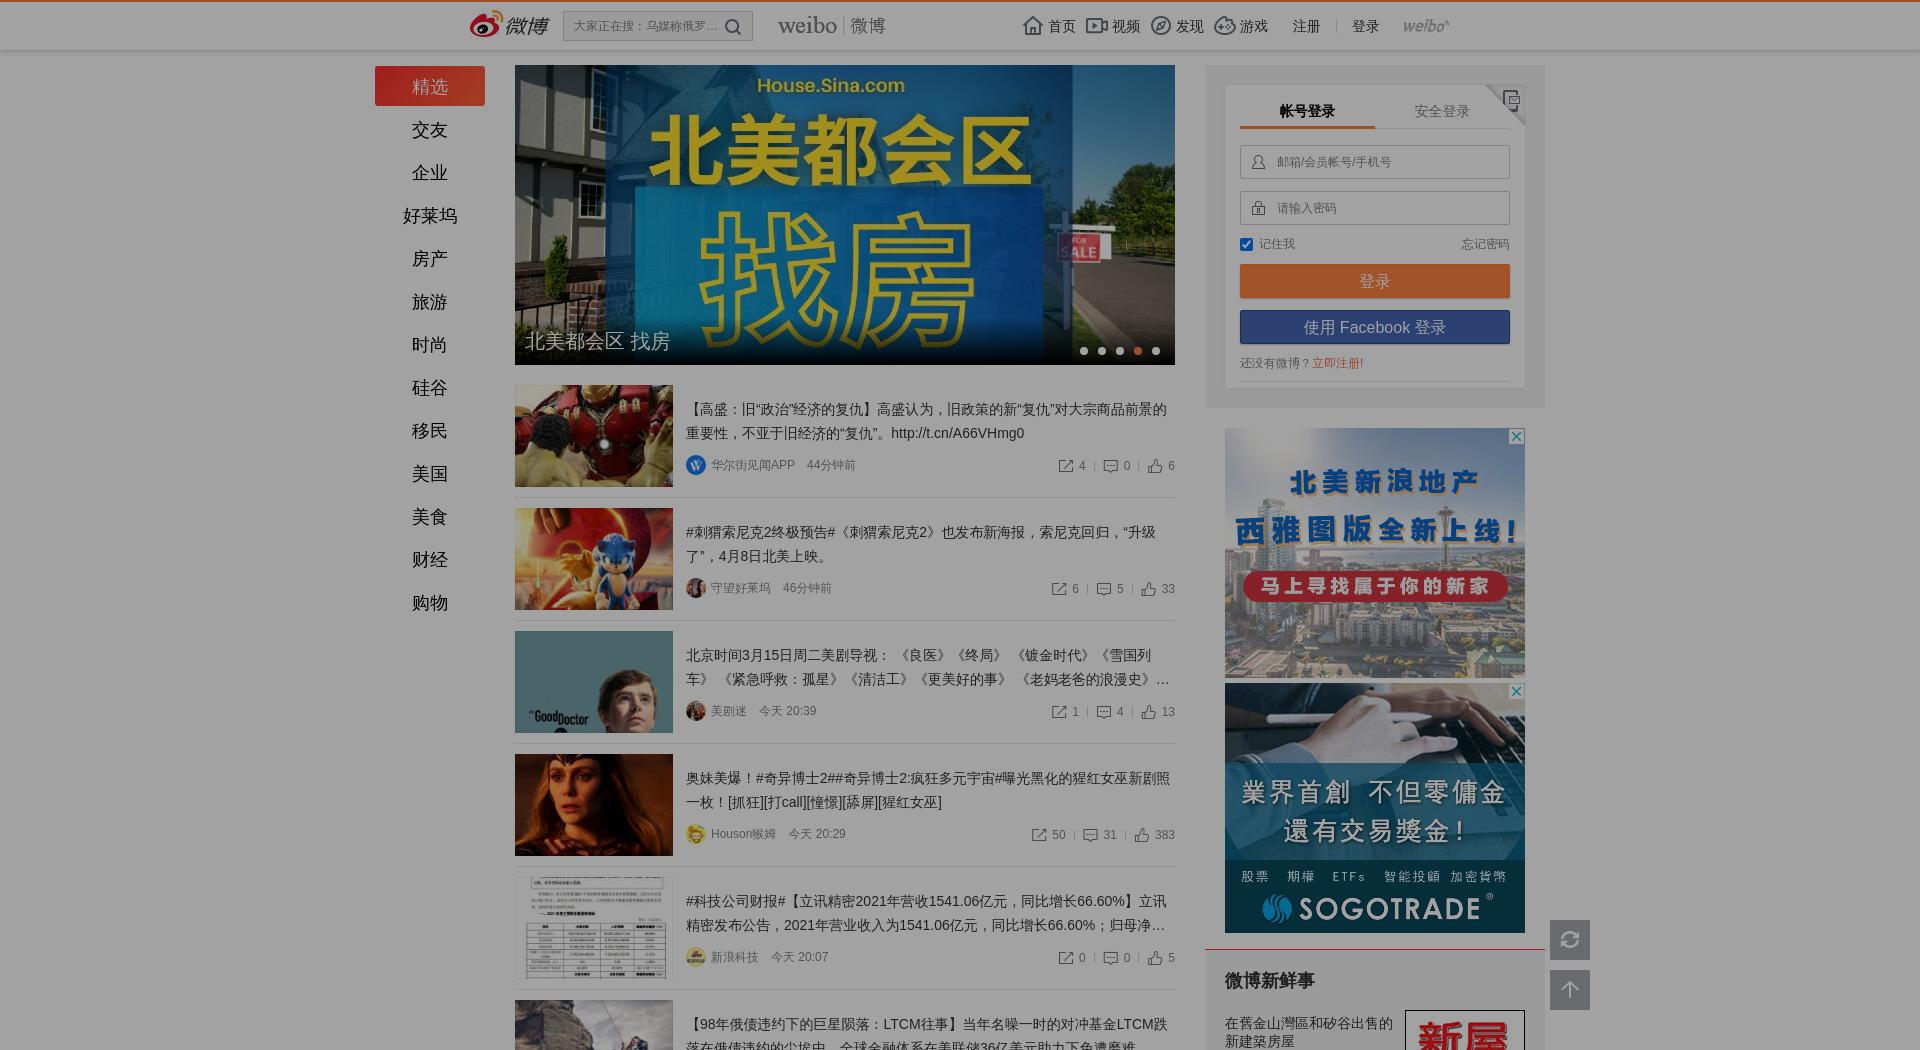Select the second carousel dot
The image size is (1920, 1050).
pyautogui.click(x=1102, y=351)
